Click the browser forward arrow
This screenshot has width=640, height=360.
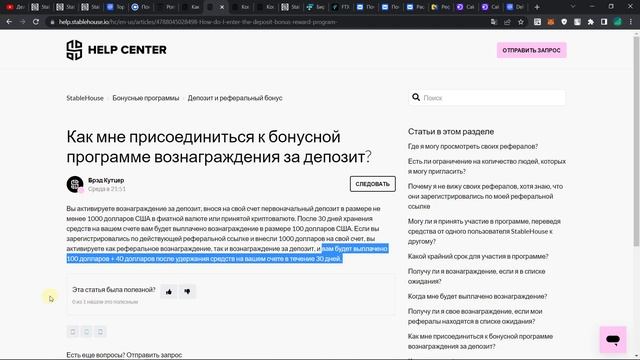coord(22,22)
